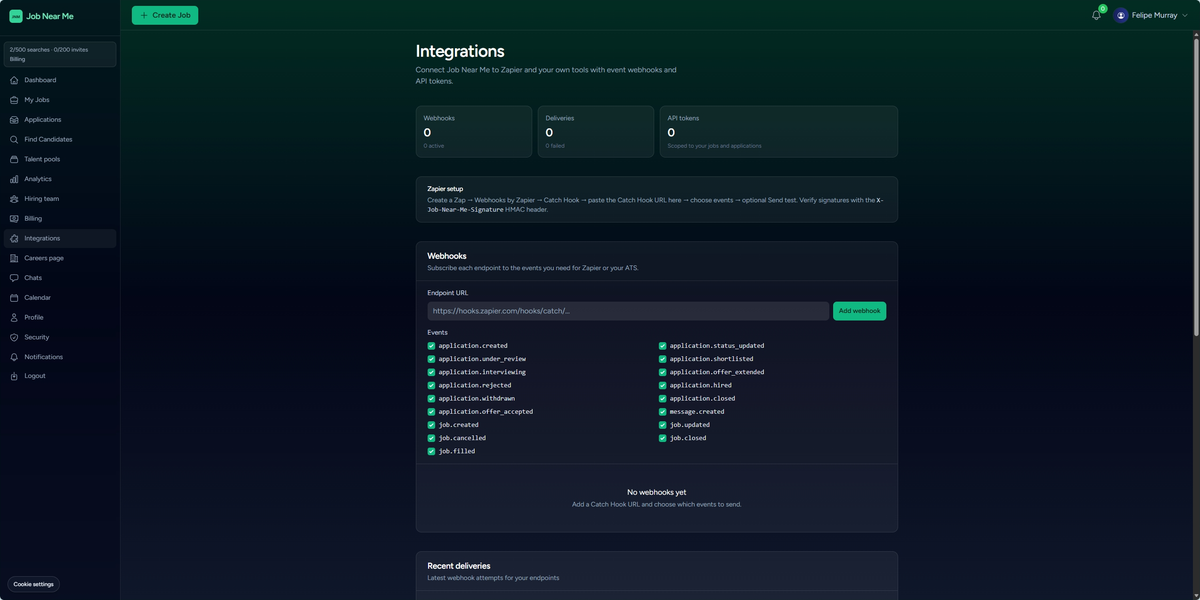Click the Job Near Me logo icon

(16, 16)
